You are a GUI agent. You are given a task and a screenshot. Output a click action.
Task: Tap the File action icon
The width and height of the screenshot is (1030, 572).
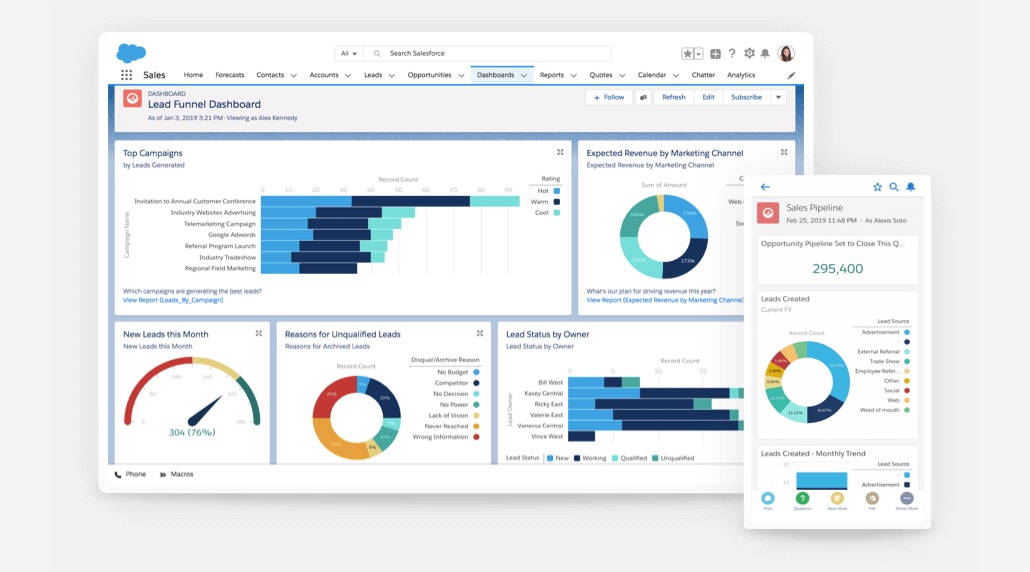[x=872, y=498]
